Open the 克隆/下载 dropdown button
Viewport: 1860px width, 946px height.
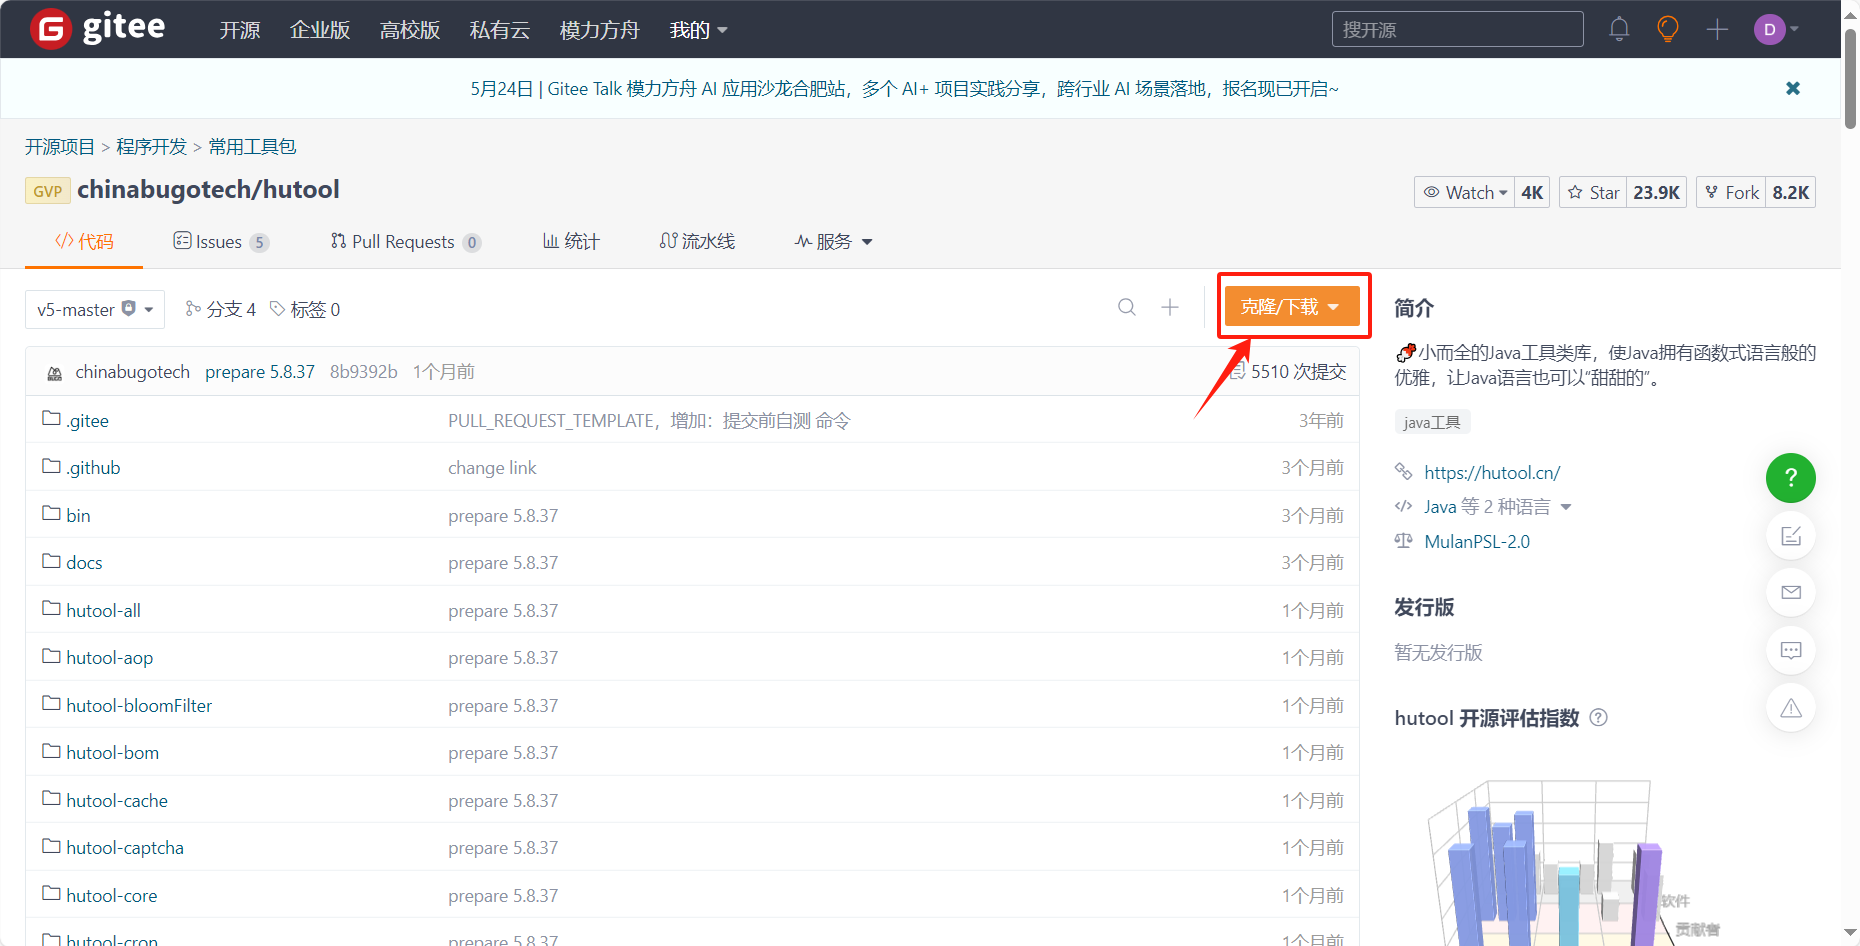point(1292,306)
